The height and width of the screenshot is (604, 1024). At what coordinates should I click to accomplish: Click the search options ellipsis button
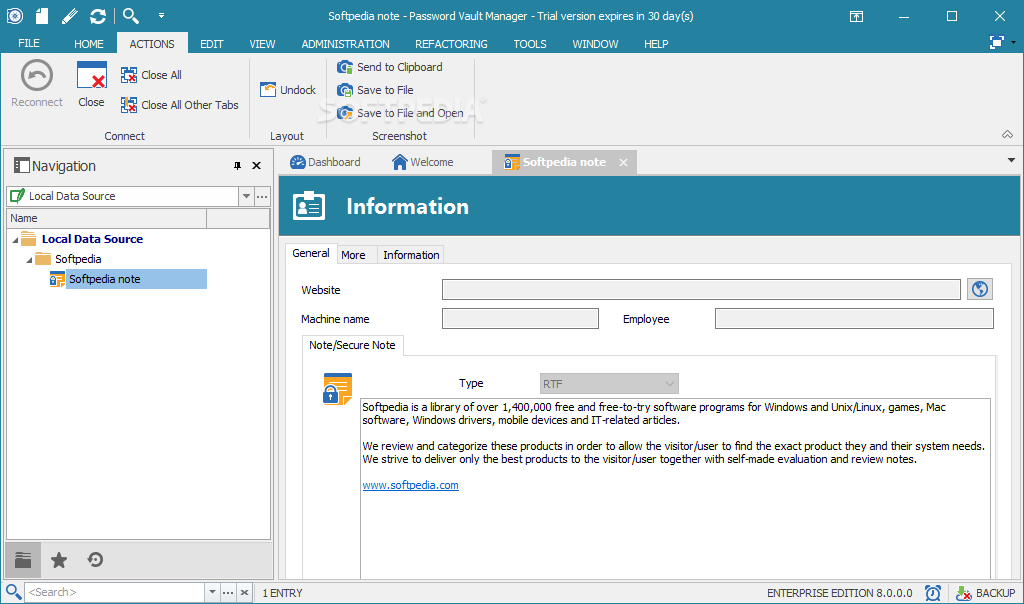(x=228, y=592)
